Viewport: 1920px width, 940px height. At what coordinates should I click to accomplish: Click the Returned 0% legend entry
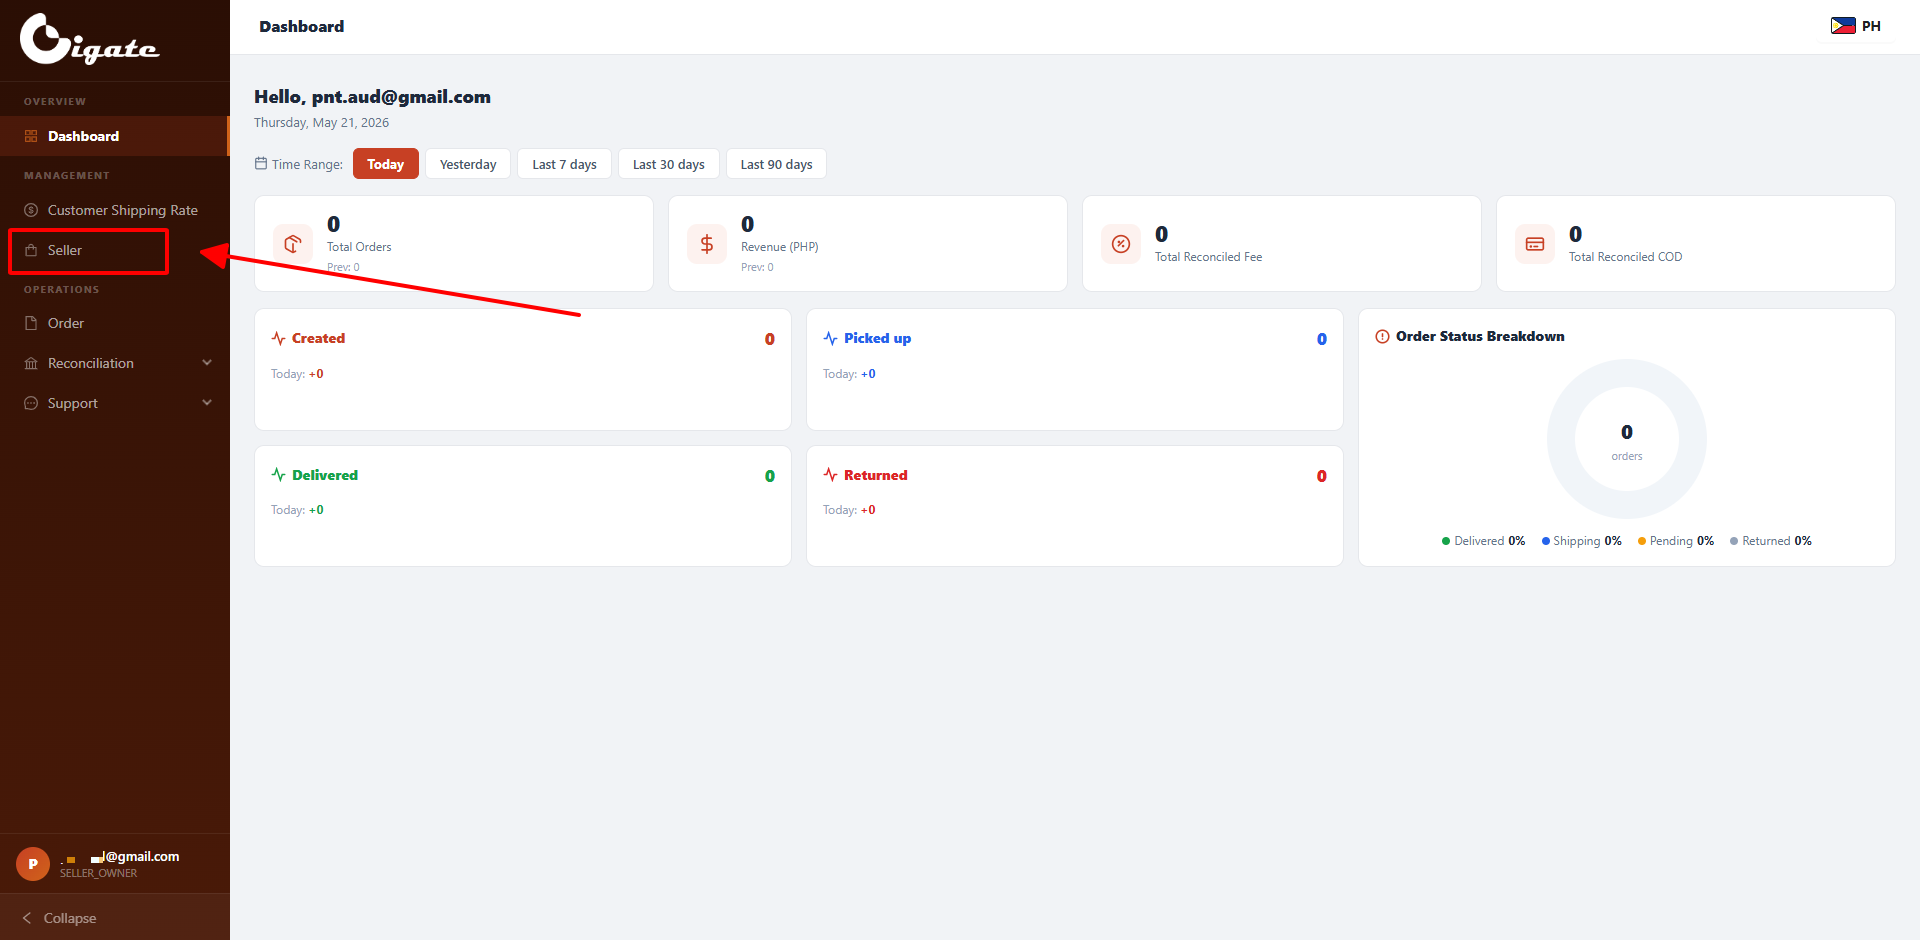[x=1770, y=541]
